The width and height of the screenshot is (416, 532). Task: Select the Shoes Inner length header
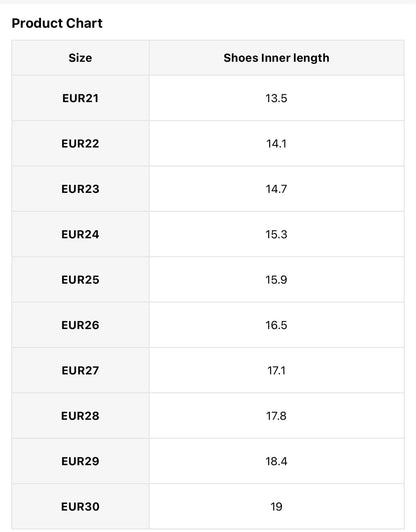coord(277,58)
